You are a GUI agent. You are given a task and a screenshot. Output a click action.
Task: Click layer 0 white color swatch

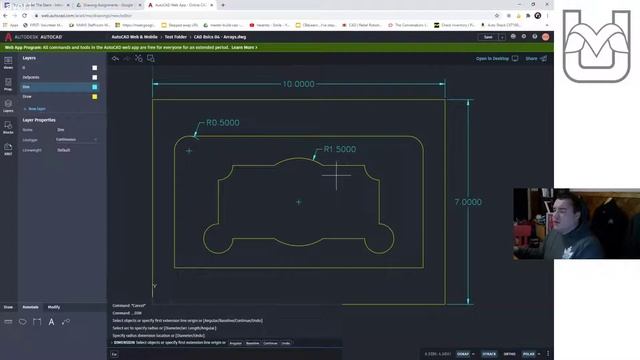(95, 68)
